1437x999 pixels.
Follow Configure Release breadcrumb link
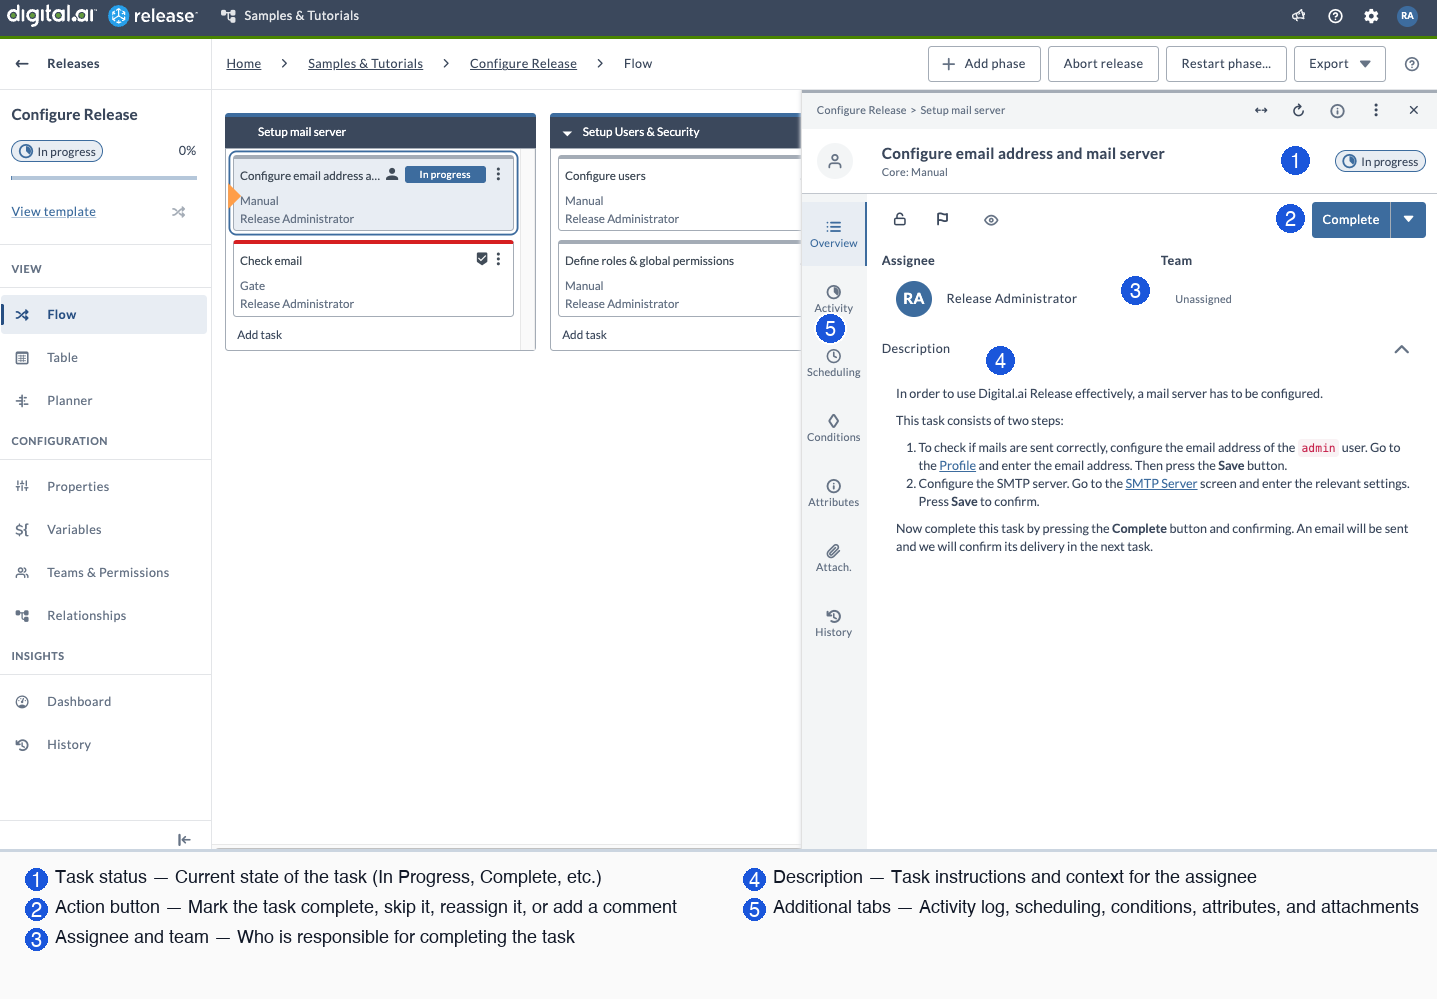pyautogui.click(x=523, y=64)
